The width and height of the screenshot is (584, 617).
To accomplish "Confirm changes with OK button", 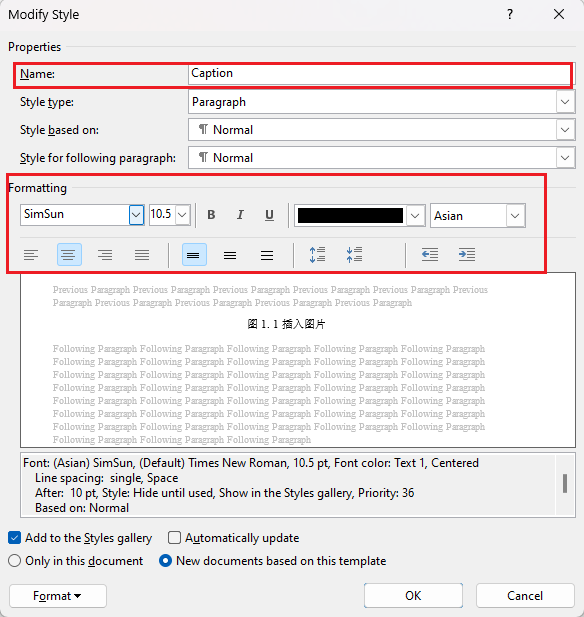I will point(413,595).
